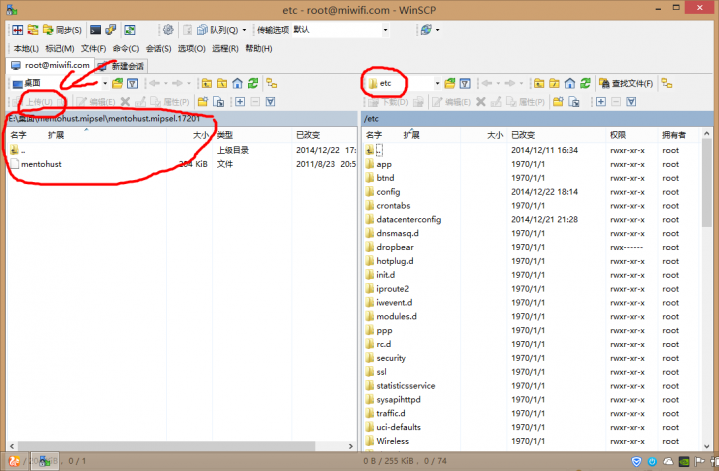This screenshot has width=719, height=471.
Task: Select the mentohust file in local panel
Action: [41, 164]
